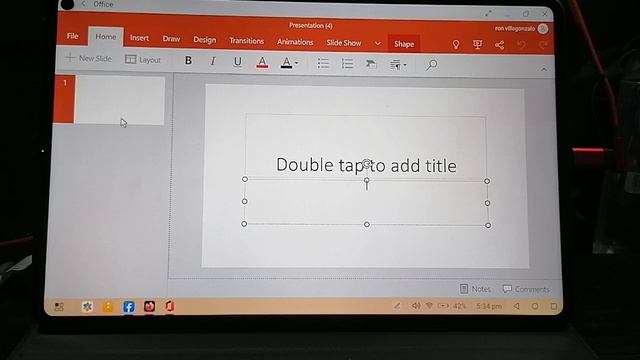This screenshot has width=640, height=360.
Task: Click the rotation handle of the selected box
Action: point(367,164)
